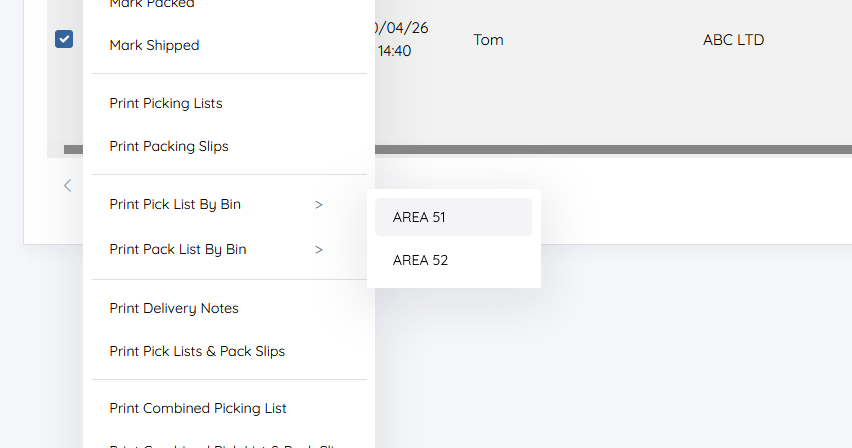Click the Tom cell in the order row
This screenshot has height=448, width=852.
coord(488,40)
